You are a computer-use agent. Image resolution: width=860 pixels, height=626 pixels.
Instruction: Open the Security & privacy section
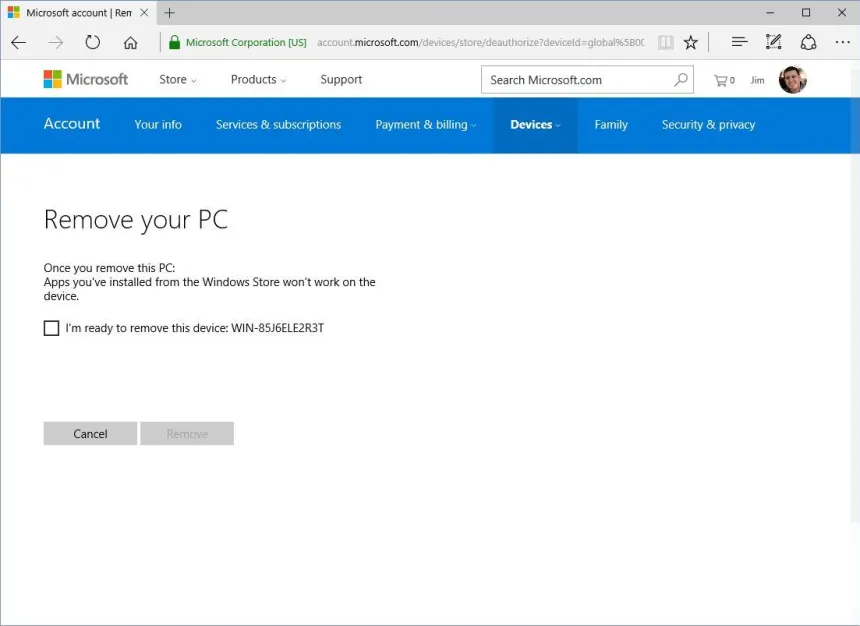coord(708,125)
